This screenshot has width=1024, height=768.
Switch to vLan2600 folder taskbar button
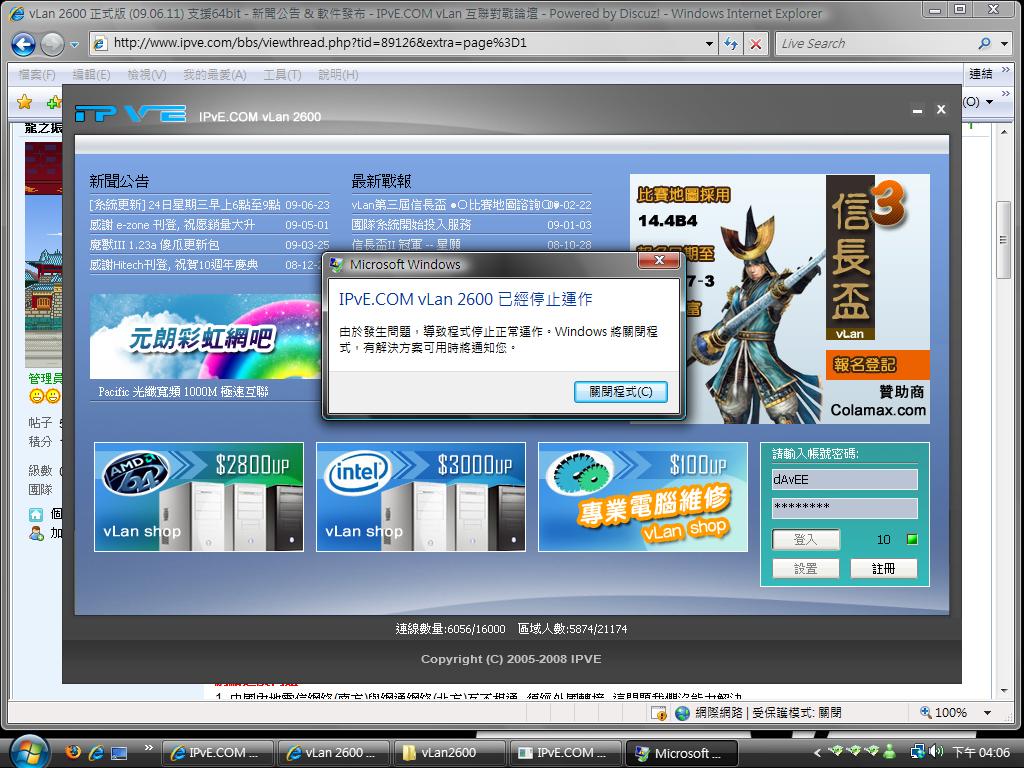pyautogui.click(x=450, y=753)
